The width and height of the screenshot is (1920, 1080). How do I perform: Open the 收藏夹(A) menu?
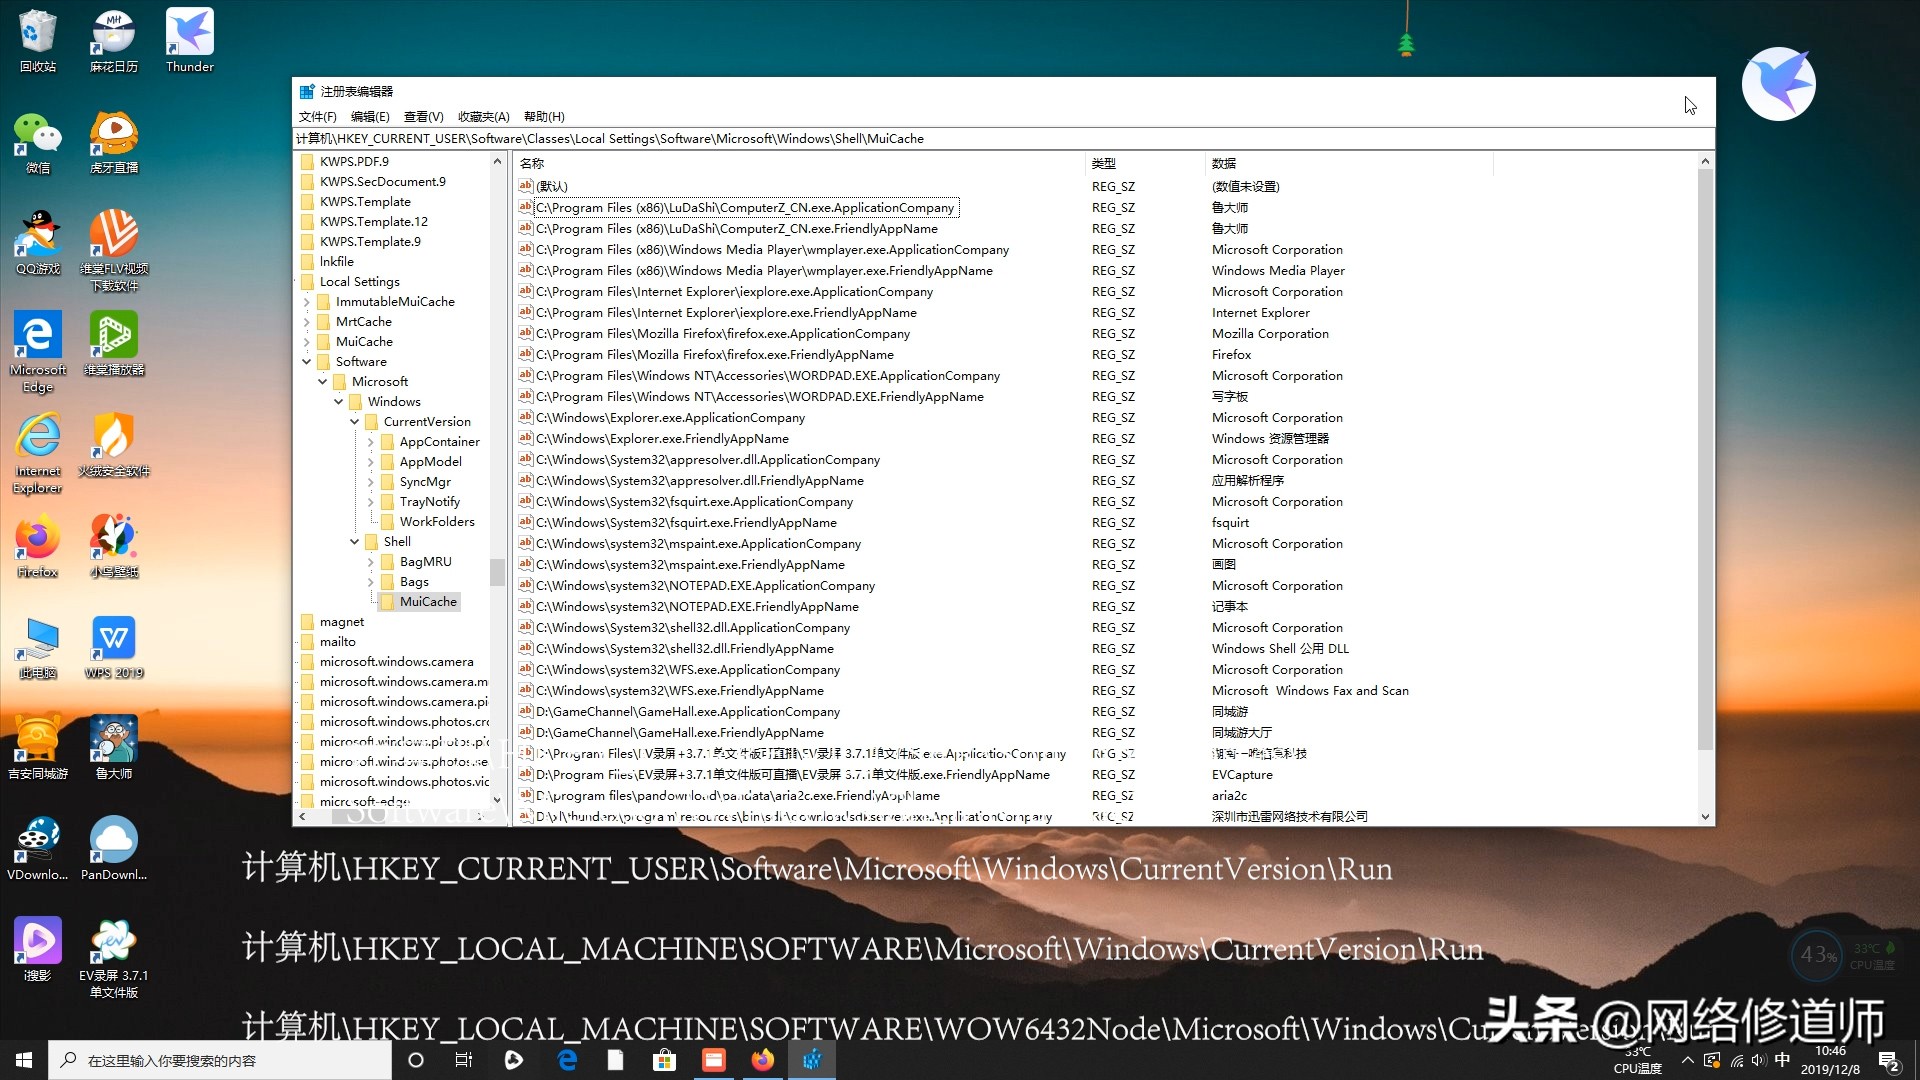(x=483, y=116)
